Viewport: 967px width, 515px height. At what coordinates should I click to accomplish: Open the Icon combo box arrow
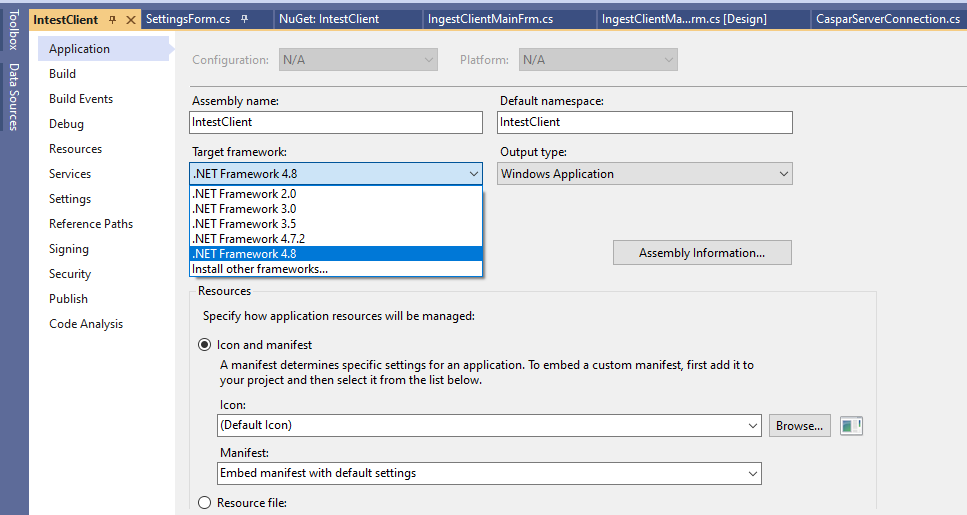click(752, 426)
